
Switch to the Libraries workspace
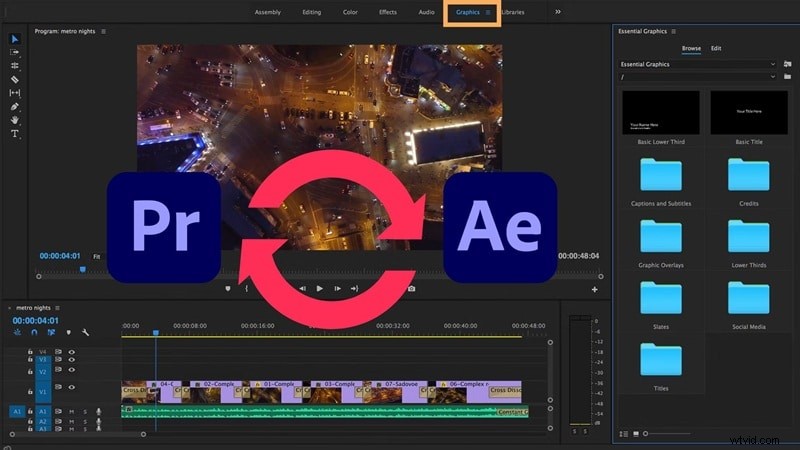[x=513, y=12]
